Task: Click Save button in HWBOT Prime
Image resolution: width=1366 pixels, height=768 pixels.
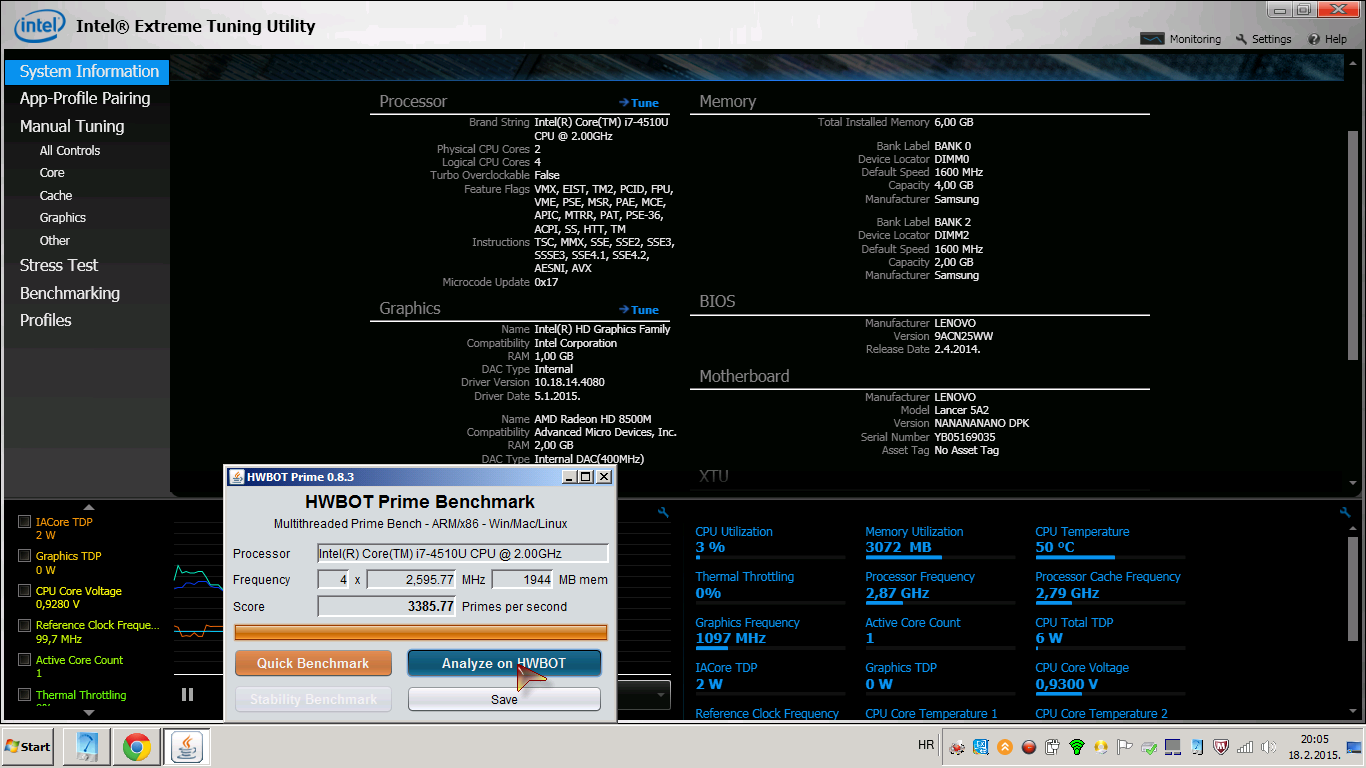Action: coord(504,699)
